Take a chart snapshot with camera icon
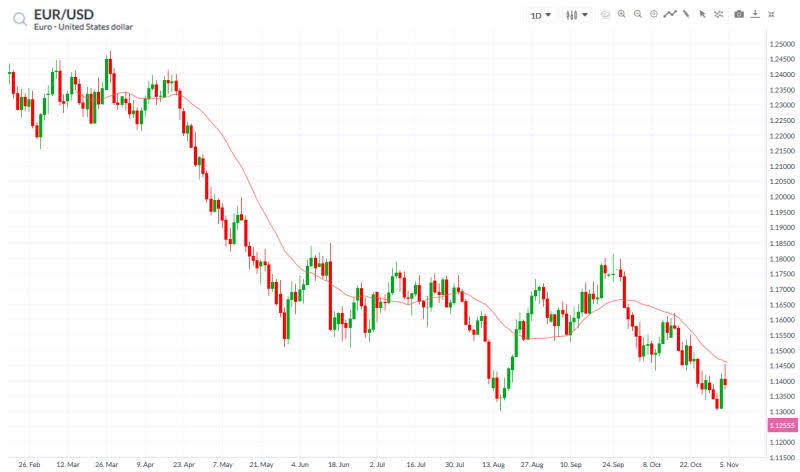This screenshot has height=472, width=800. tap(739, 15)
